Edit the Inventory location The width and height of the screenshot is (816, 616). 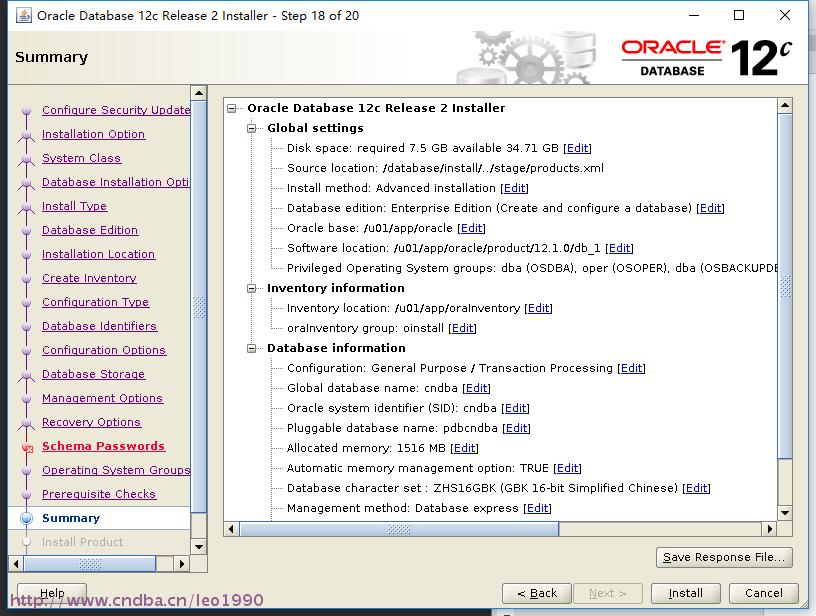(x=538, y=308)
